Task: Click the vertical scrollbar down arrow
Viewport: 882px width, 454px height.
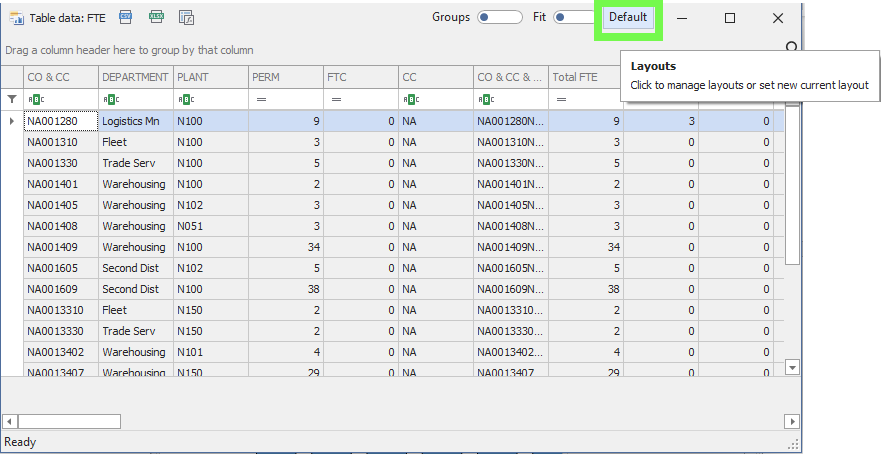Action: click(792, 368)
